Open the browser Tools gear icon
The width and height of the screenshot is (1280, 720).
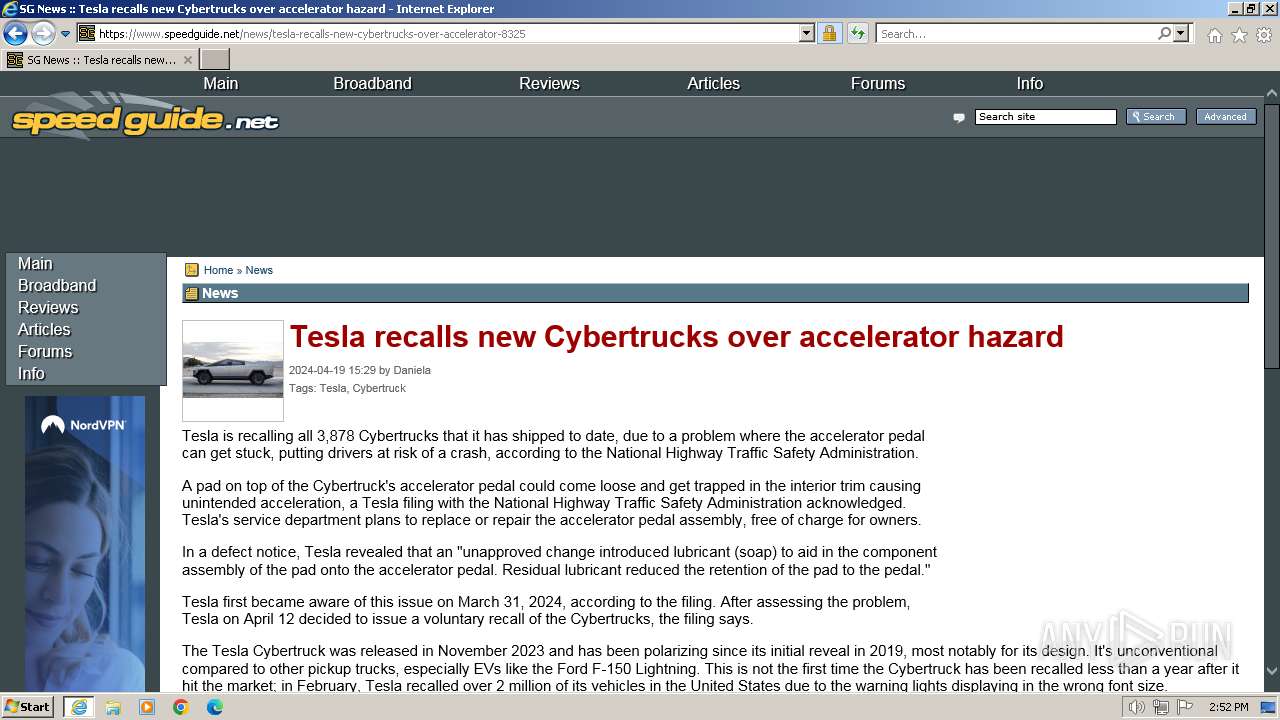tap(1264, 35)
